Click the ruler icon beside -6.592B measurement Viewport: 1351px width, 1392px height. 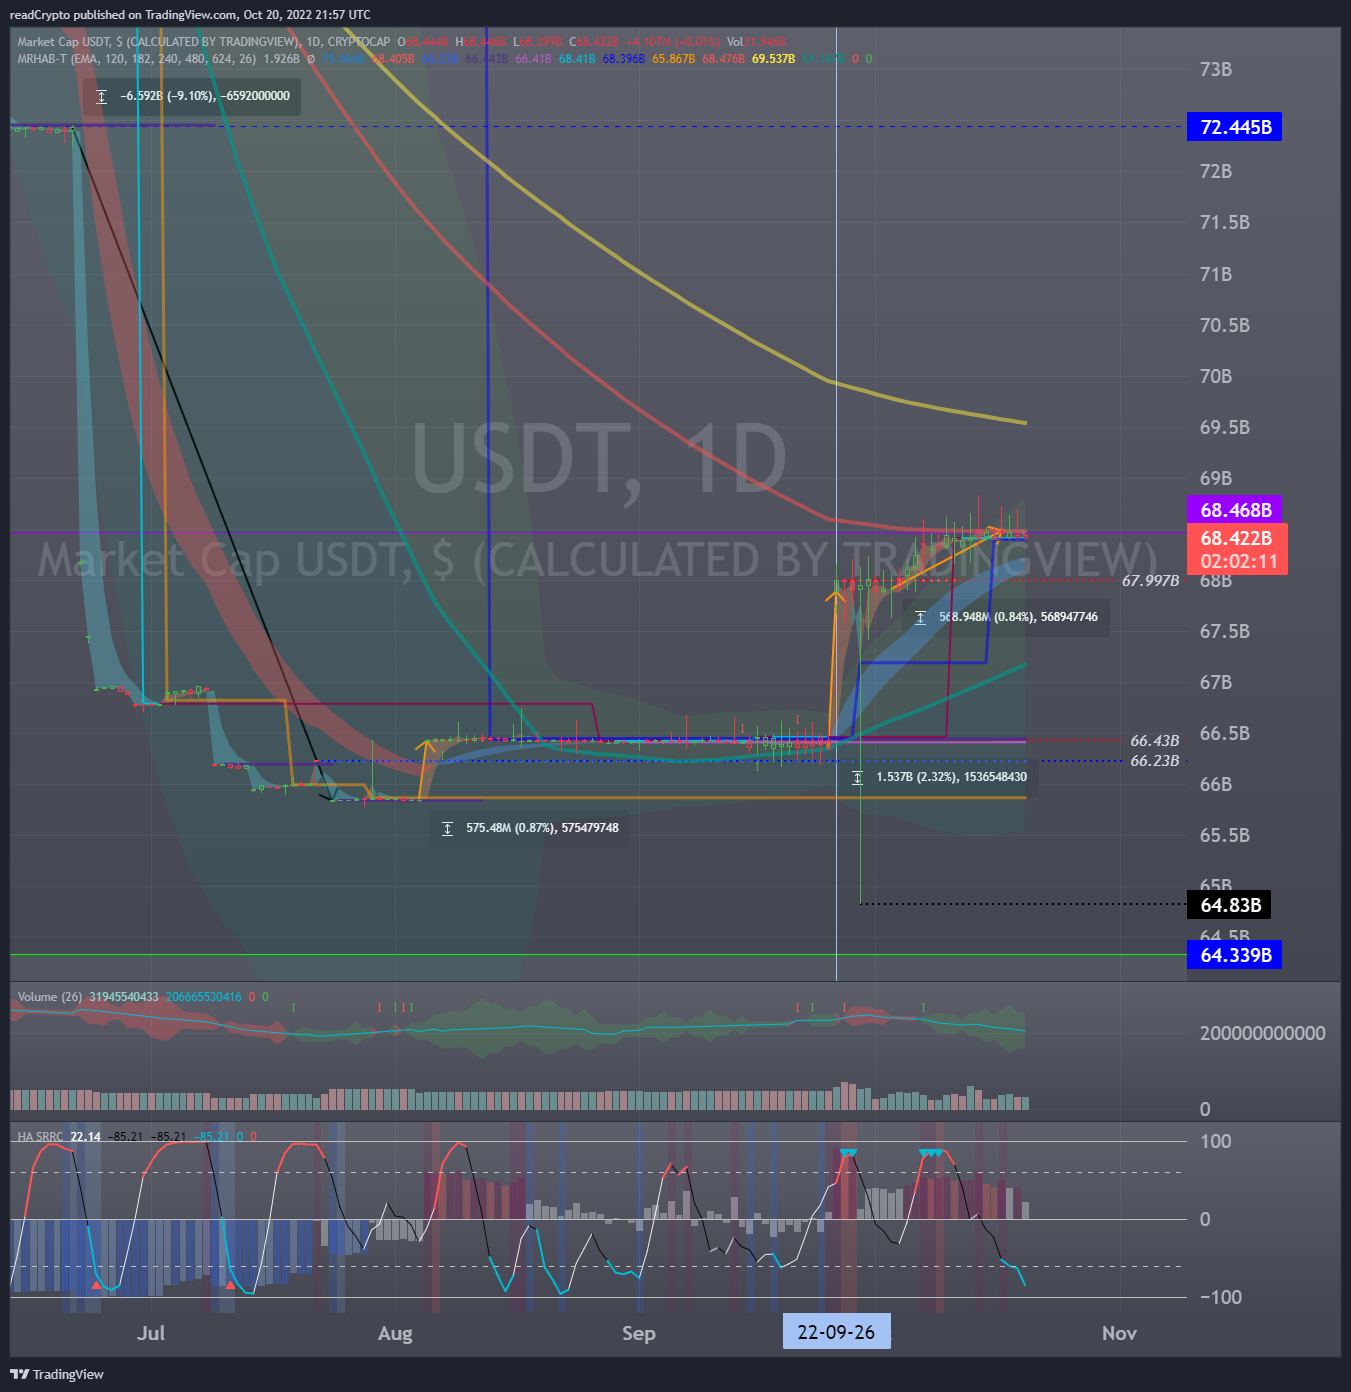pyautogui.click(x=101, y=96)
